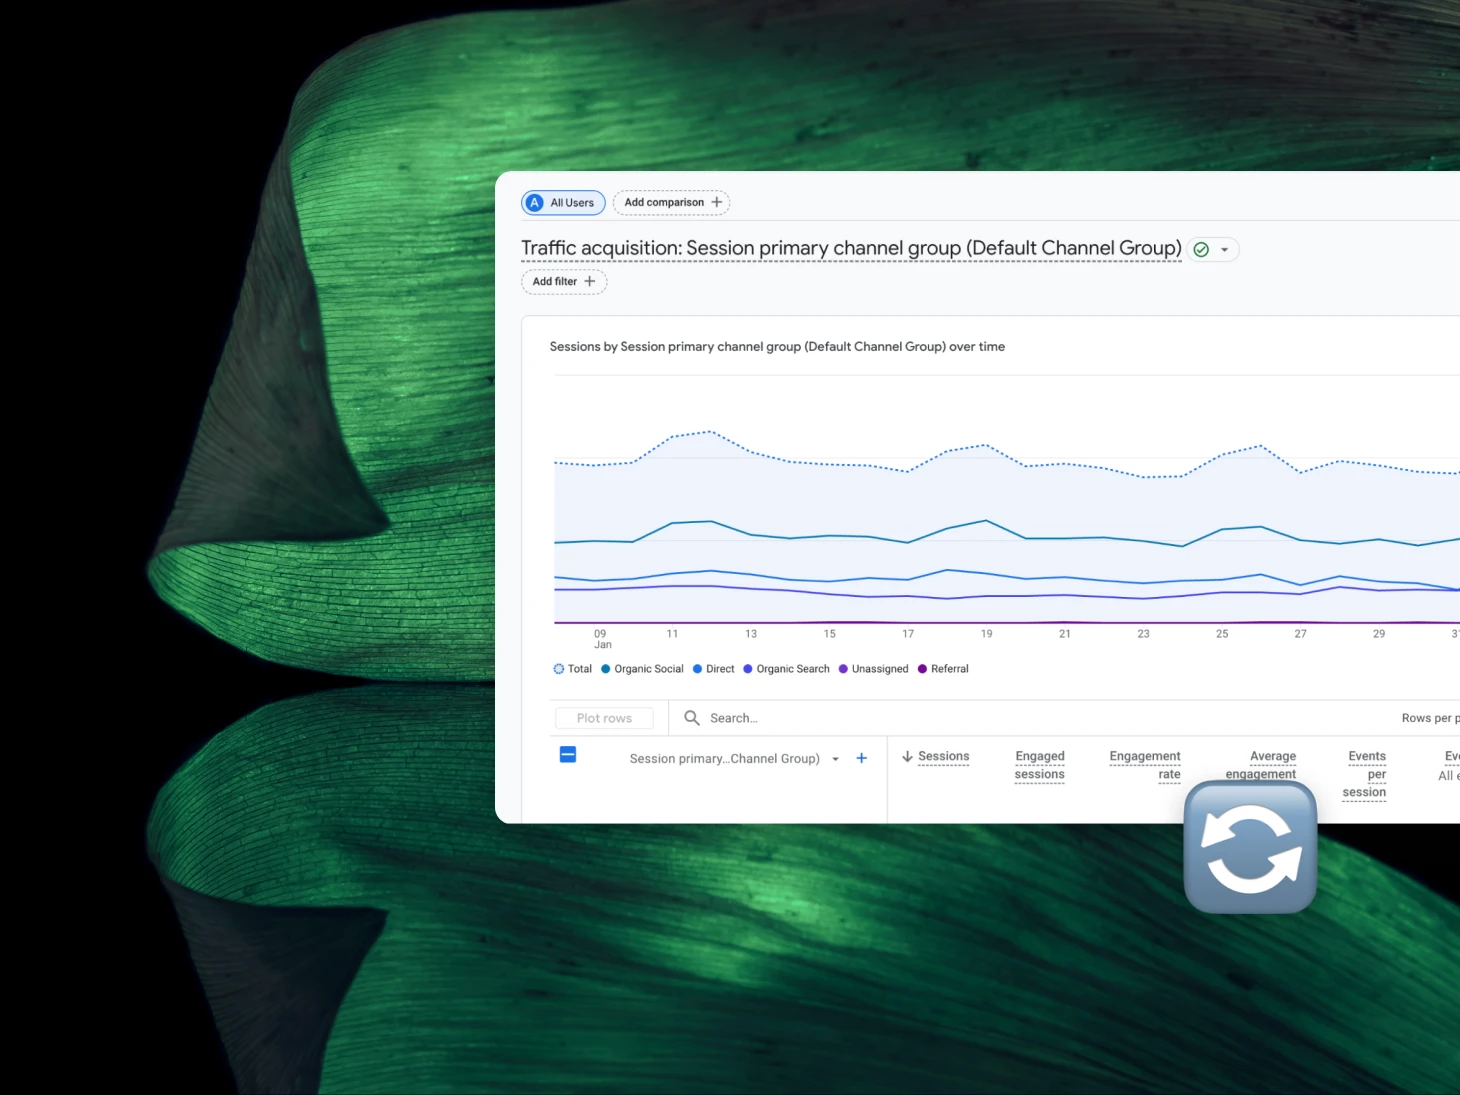Click the blue plus icon to add dimension
The height and width of the screenshot is (1095, 1460).
pyautogui.click(x=861, y=758)
